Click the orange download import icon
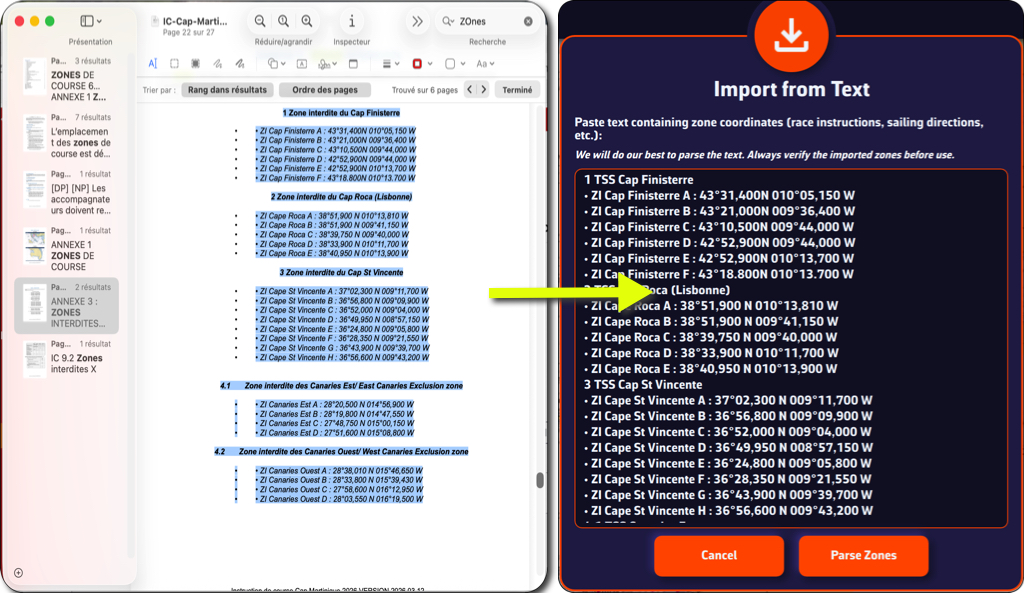 pyautogui.click(x=791, y=34)
